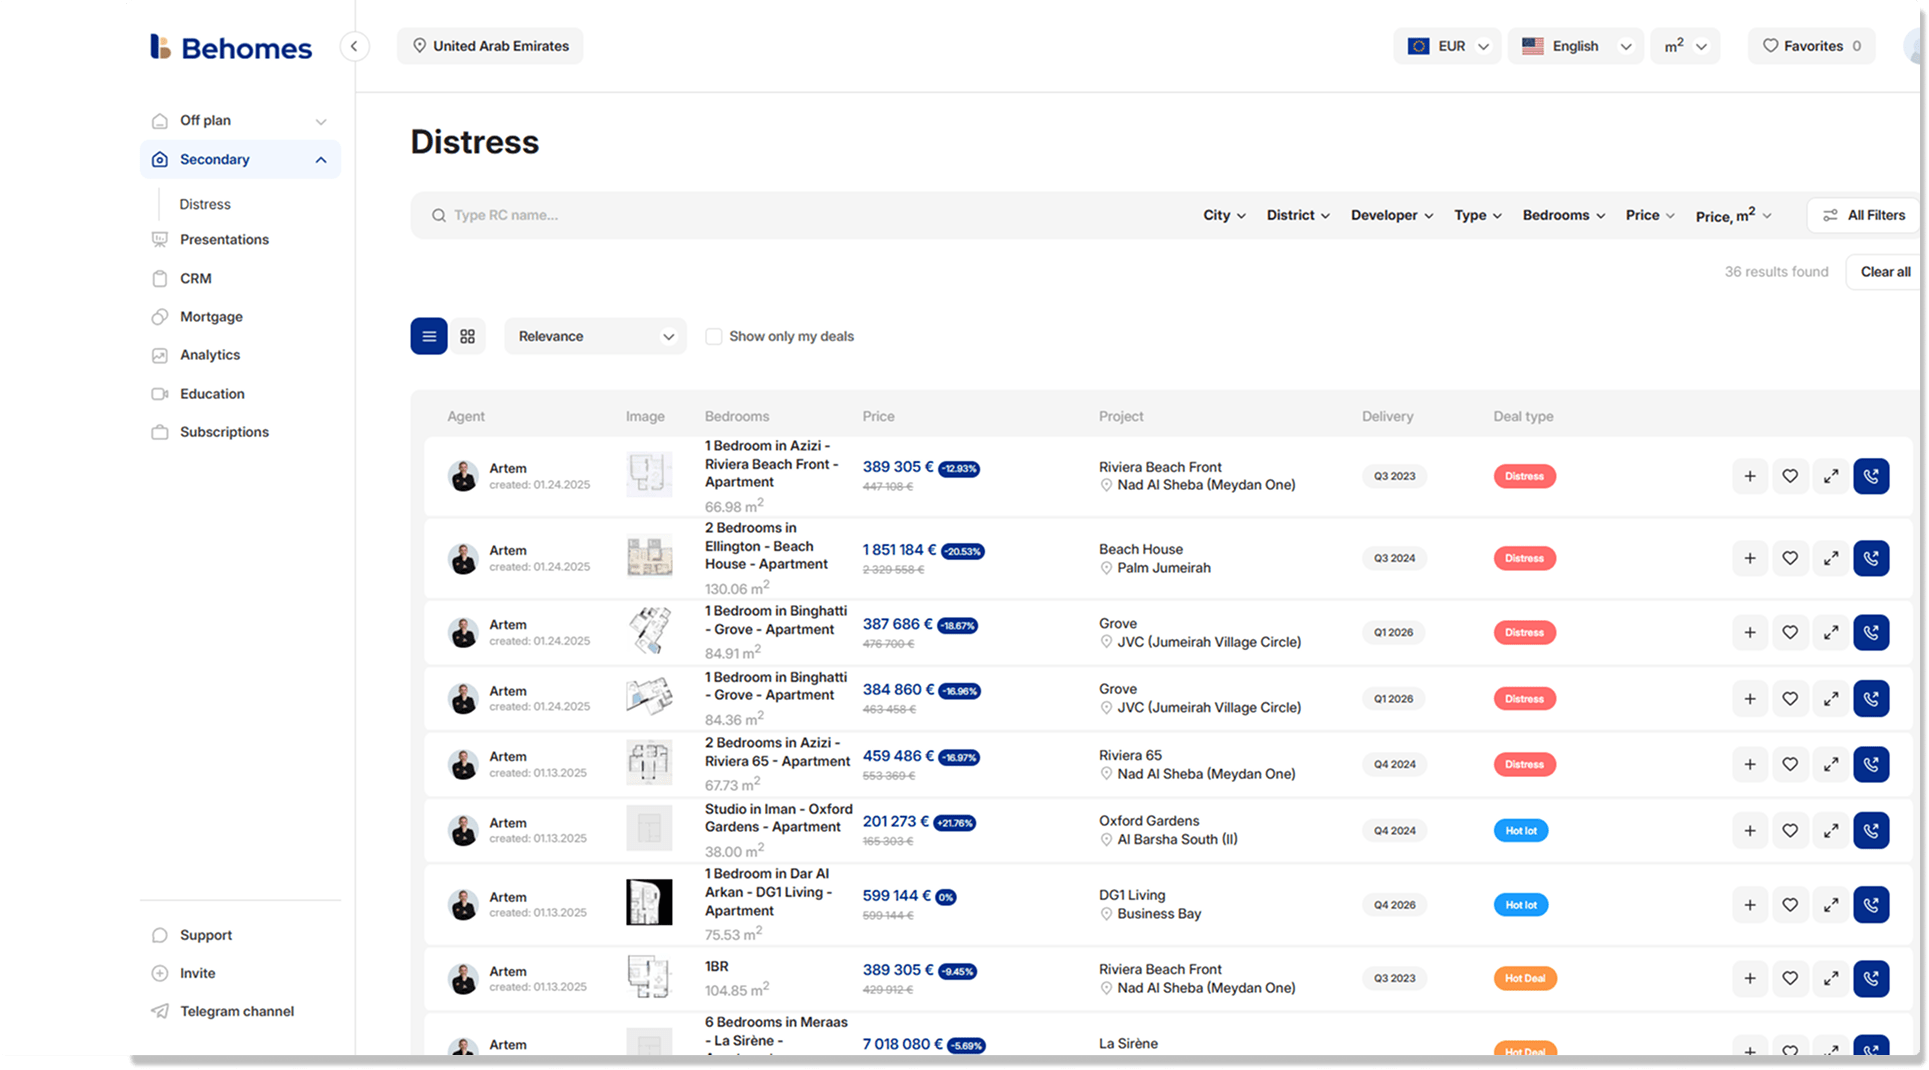Open the Telegram channel link
This screenshot has height=1070, width=1929.
click(x=236, y=1011)
